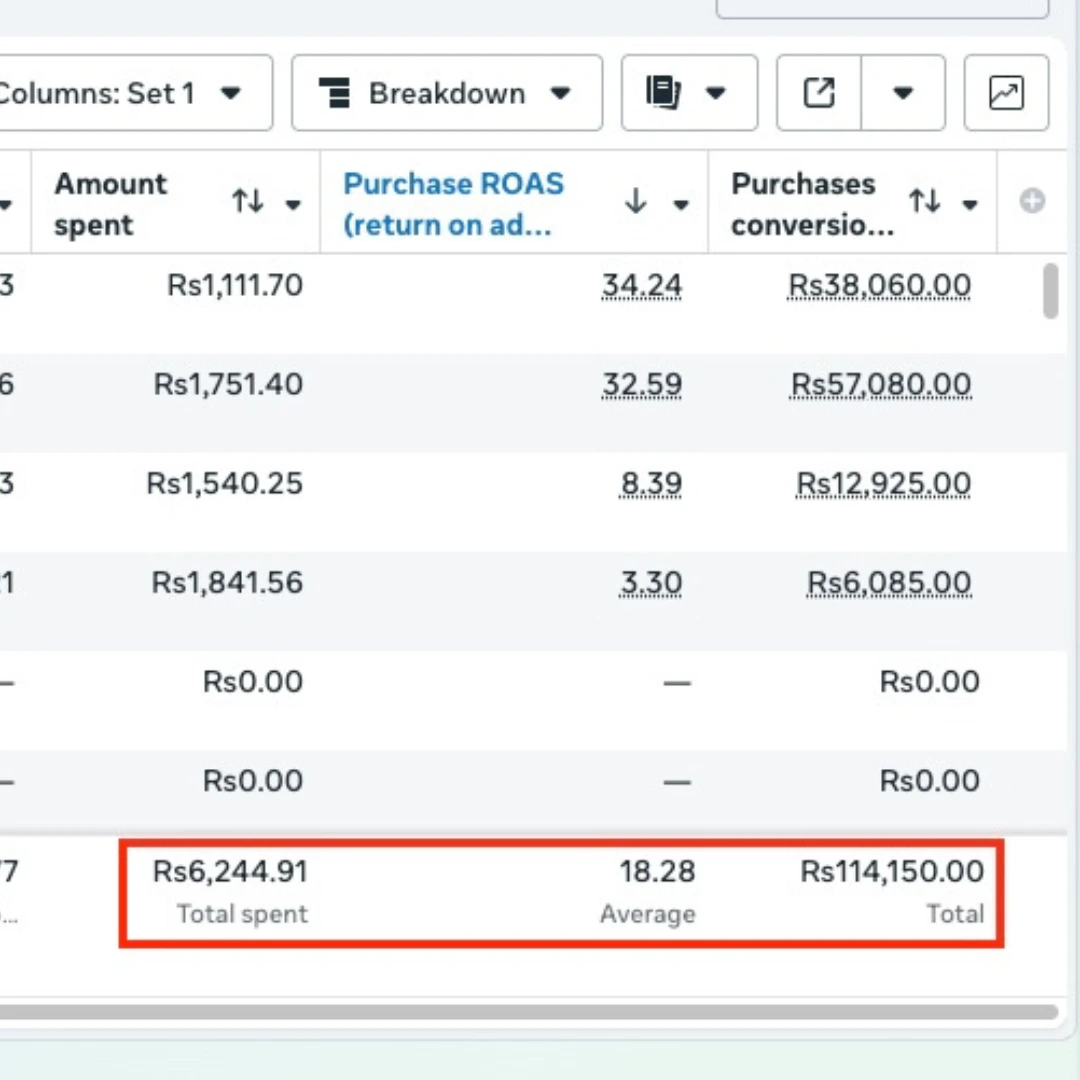The height and width of the screenshot is (1080, 1080).
Task: Click the Purchase ROAS column header text
Action: 453,203
